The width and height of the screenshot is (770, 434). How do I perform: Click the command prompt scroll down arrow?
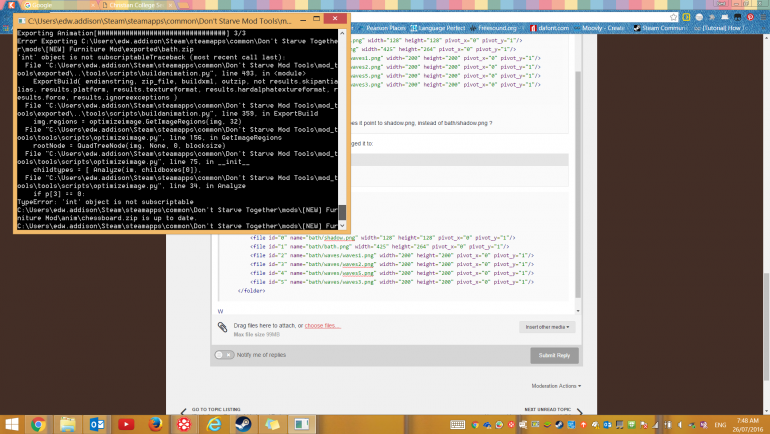[342, 225]
